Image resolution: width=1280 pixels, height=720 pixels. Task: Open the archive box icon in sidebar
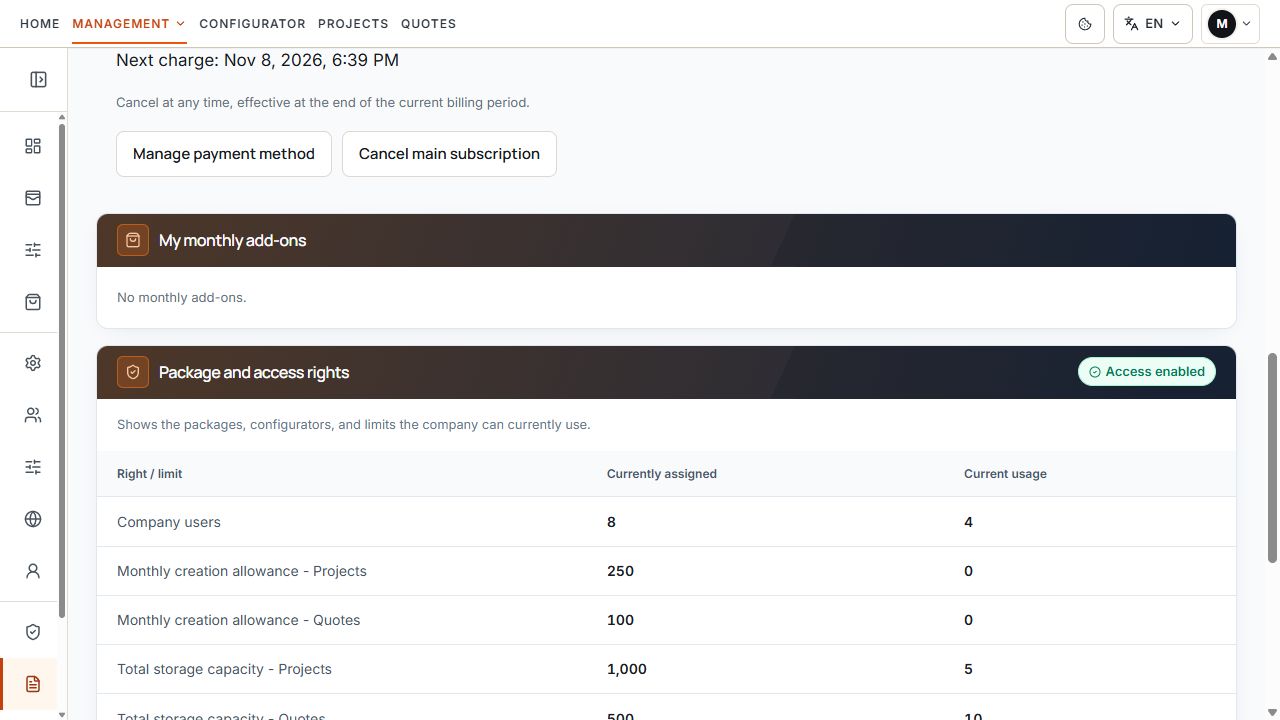pyautogui.click(x=33, y=198)
